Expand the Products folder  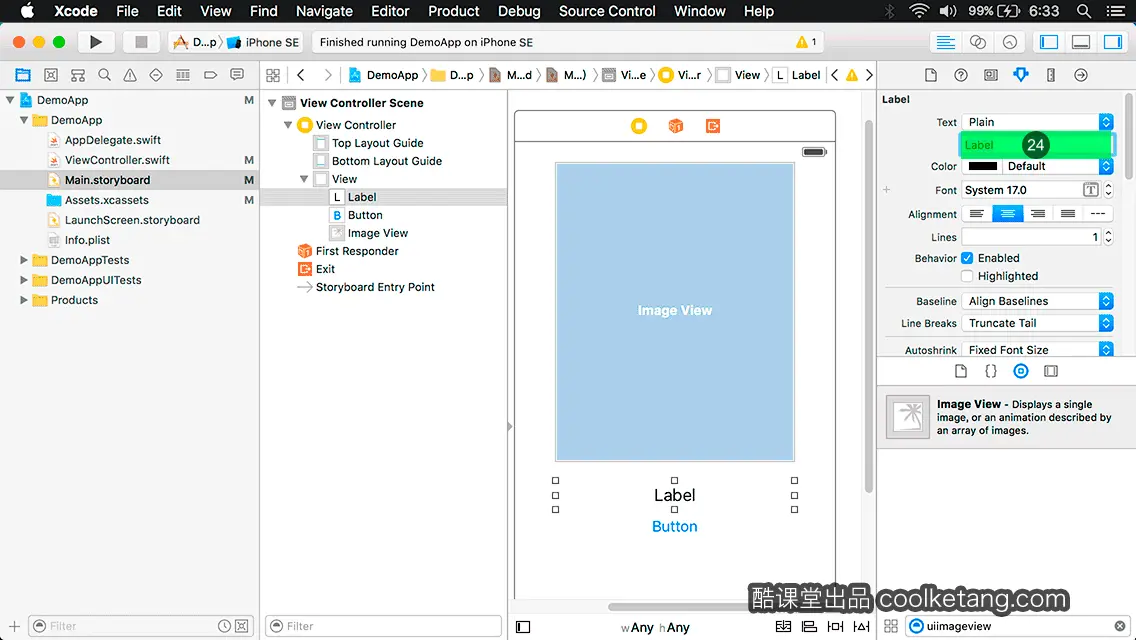(x=23, y=300)
